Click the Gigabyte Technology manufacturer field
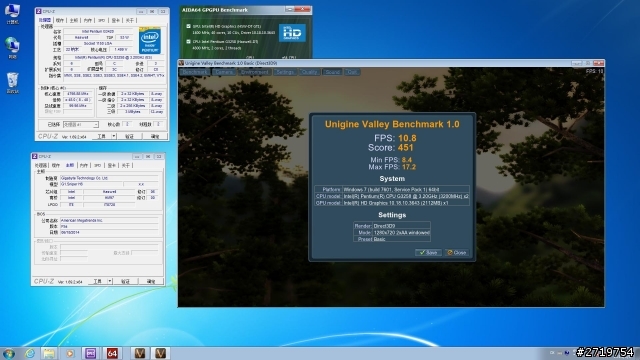This screenshot has width=640, height=360. point(109,178)
